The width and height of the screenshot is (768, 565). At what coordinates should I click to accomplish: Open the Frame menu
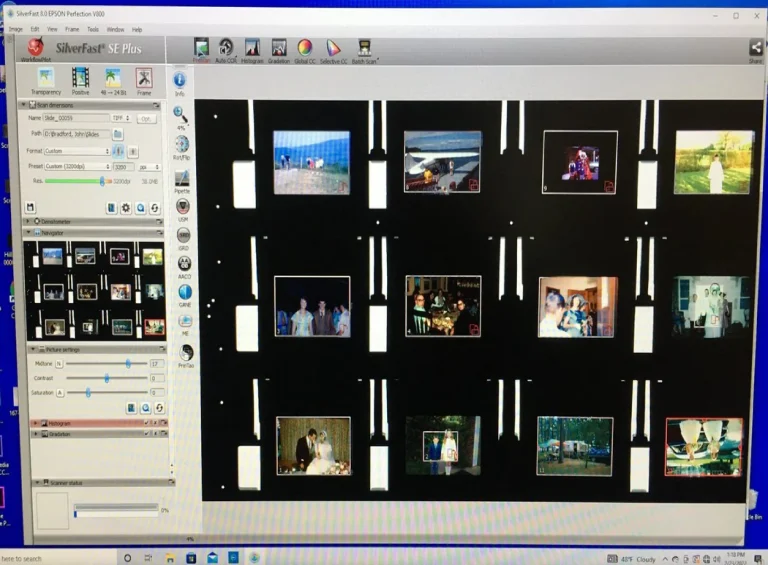click(x=72, y=29)
